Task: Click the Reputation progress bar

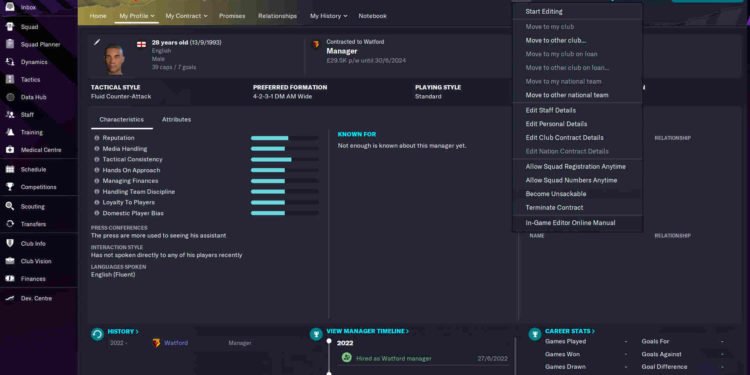Action: pyautogui.click(x=285, y=138)
